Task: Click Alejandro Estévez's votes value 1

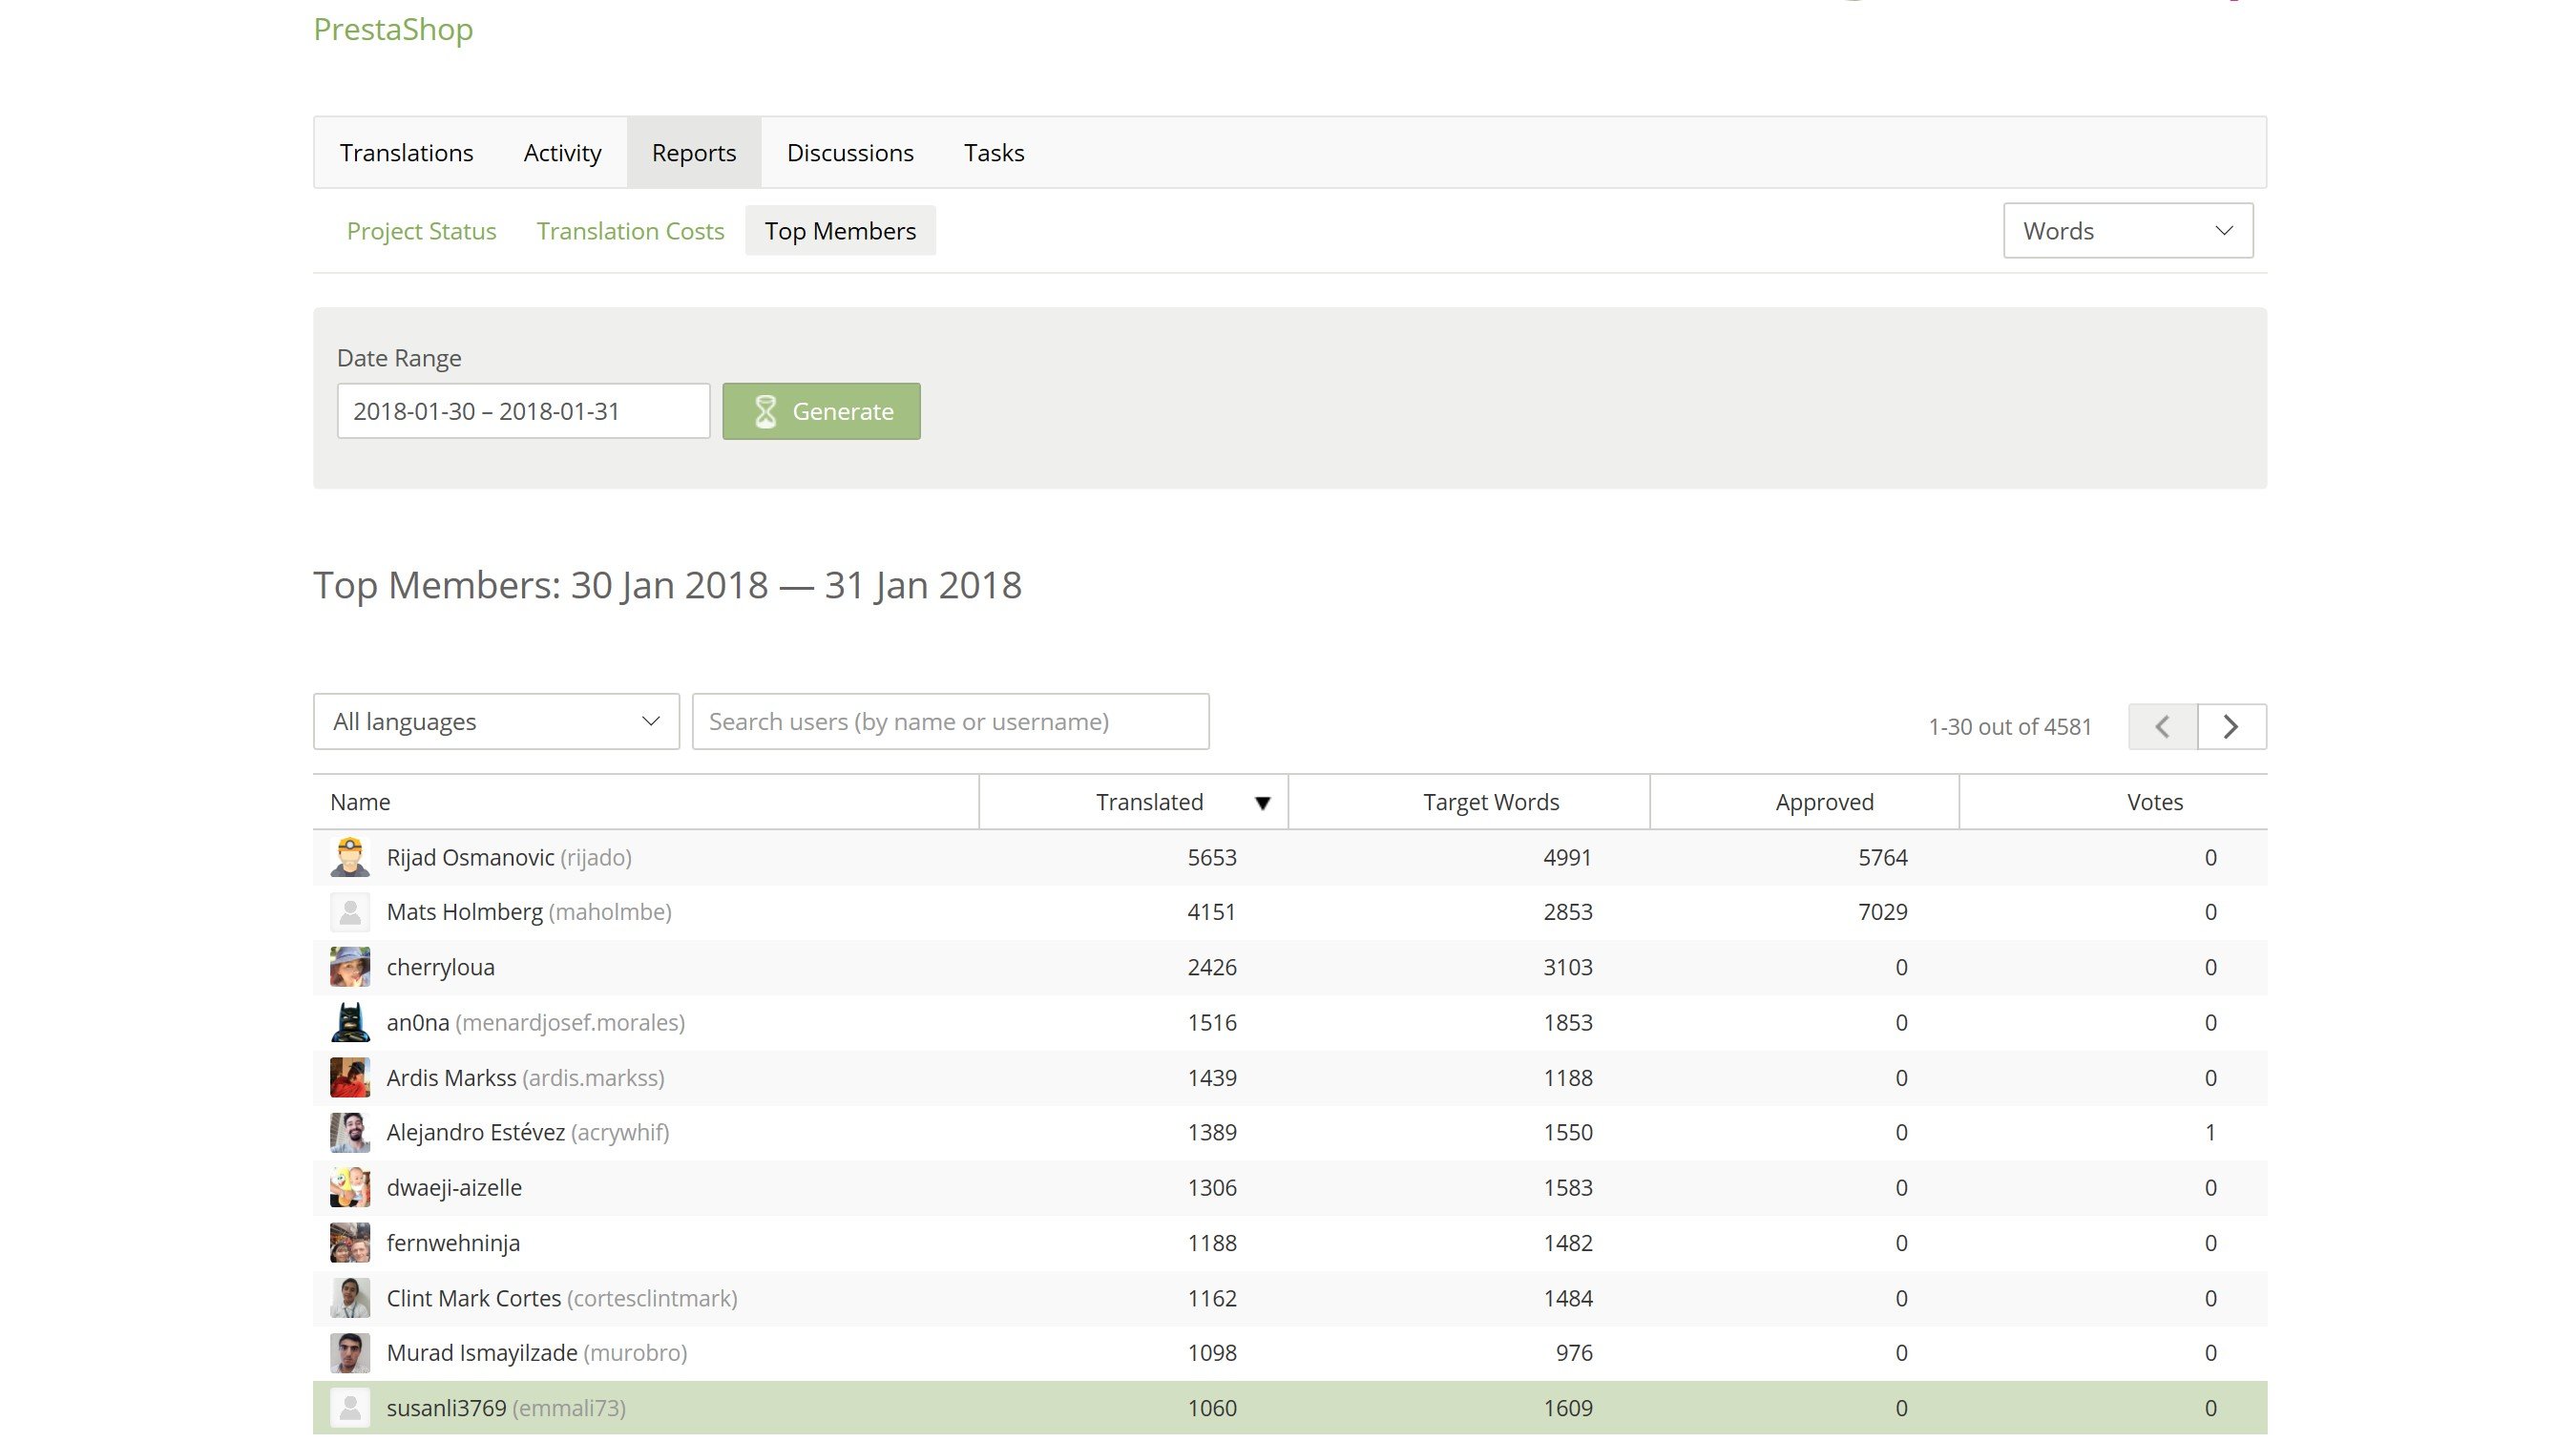Action: tap(2210, 1133)
